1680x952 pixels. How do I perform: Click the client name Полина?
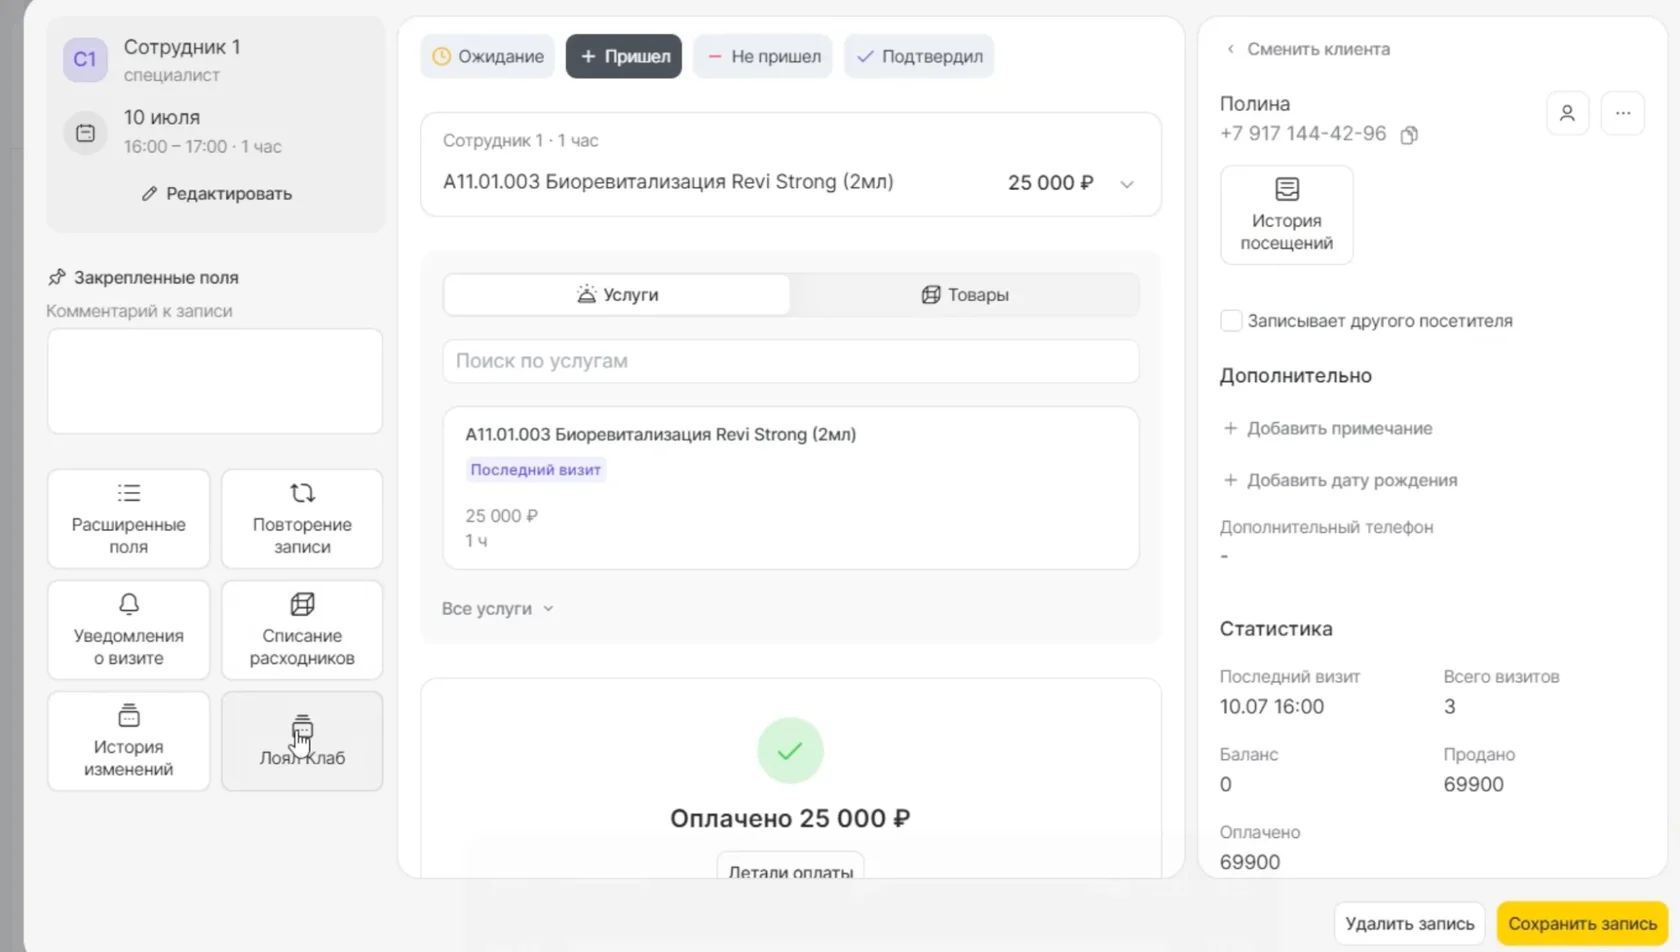pyautogui.click(x=1255, y=104)
